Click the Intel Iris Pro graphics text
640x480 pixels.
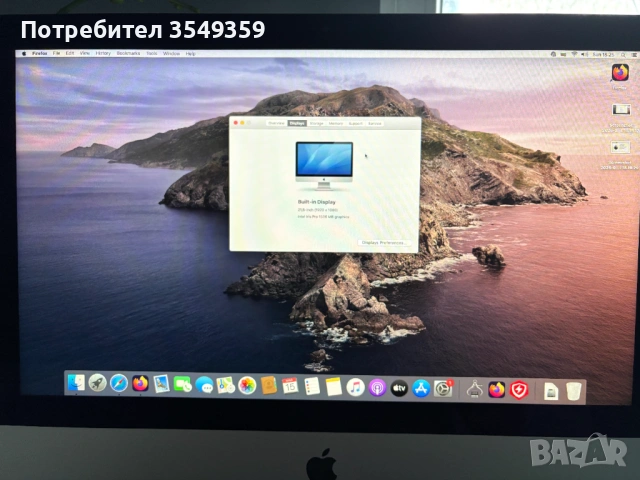coord(323,217)
